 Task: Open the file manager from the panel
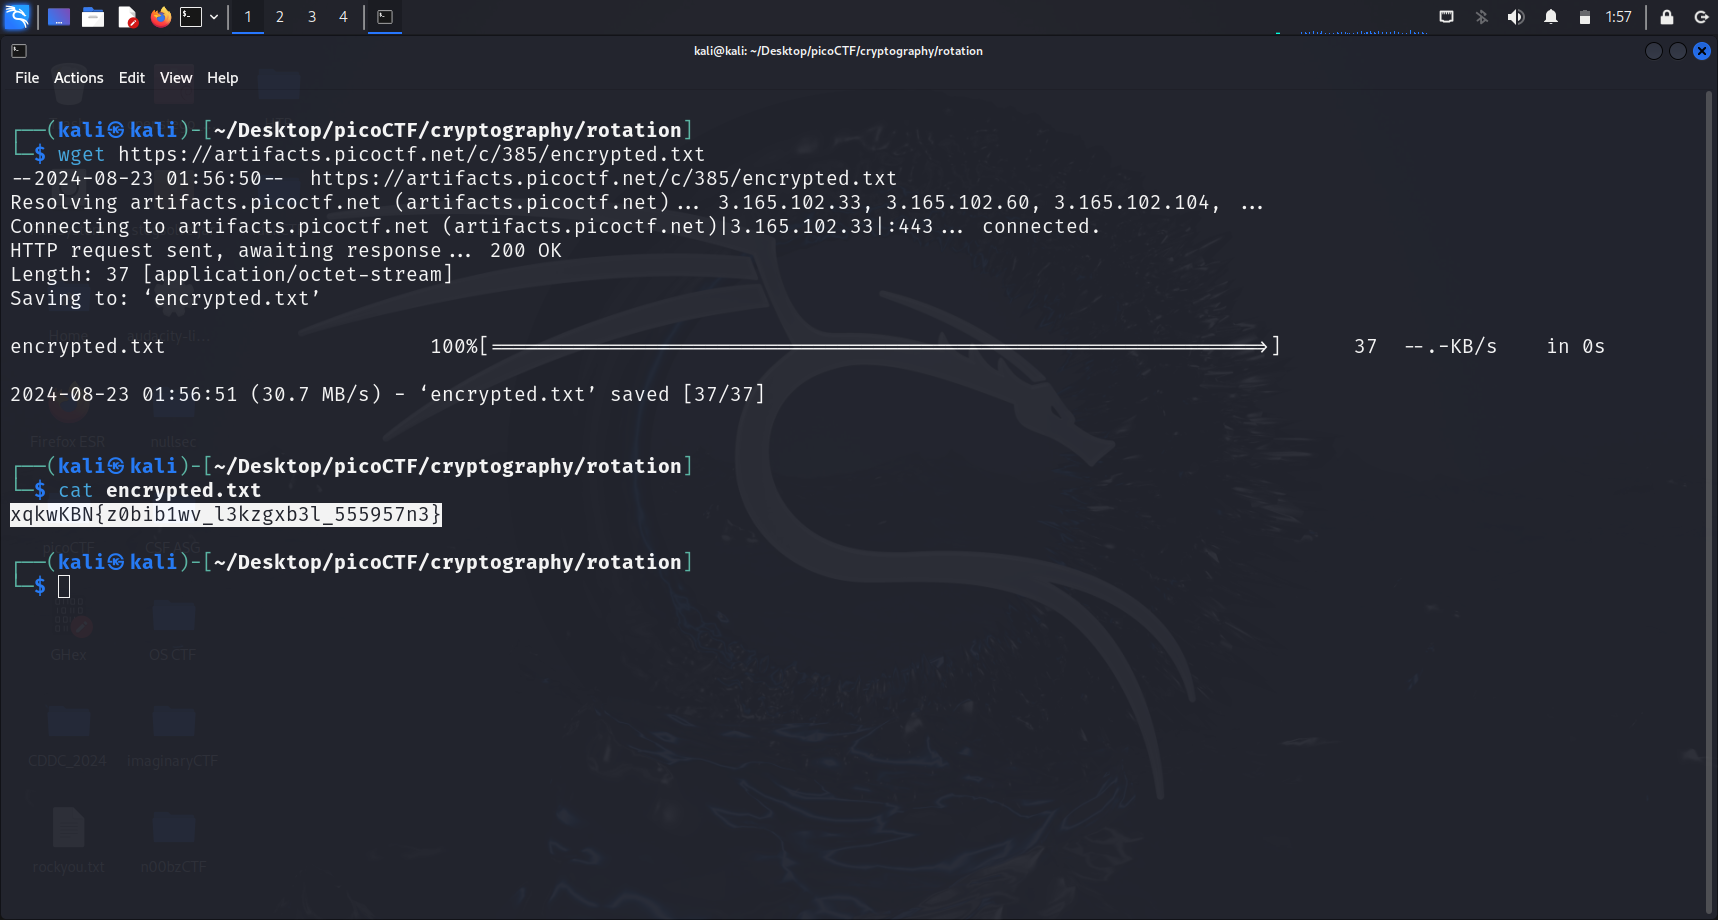[x=93, y=17]
